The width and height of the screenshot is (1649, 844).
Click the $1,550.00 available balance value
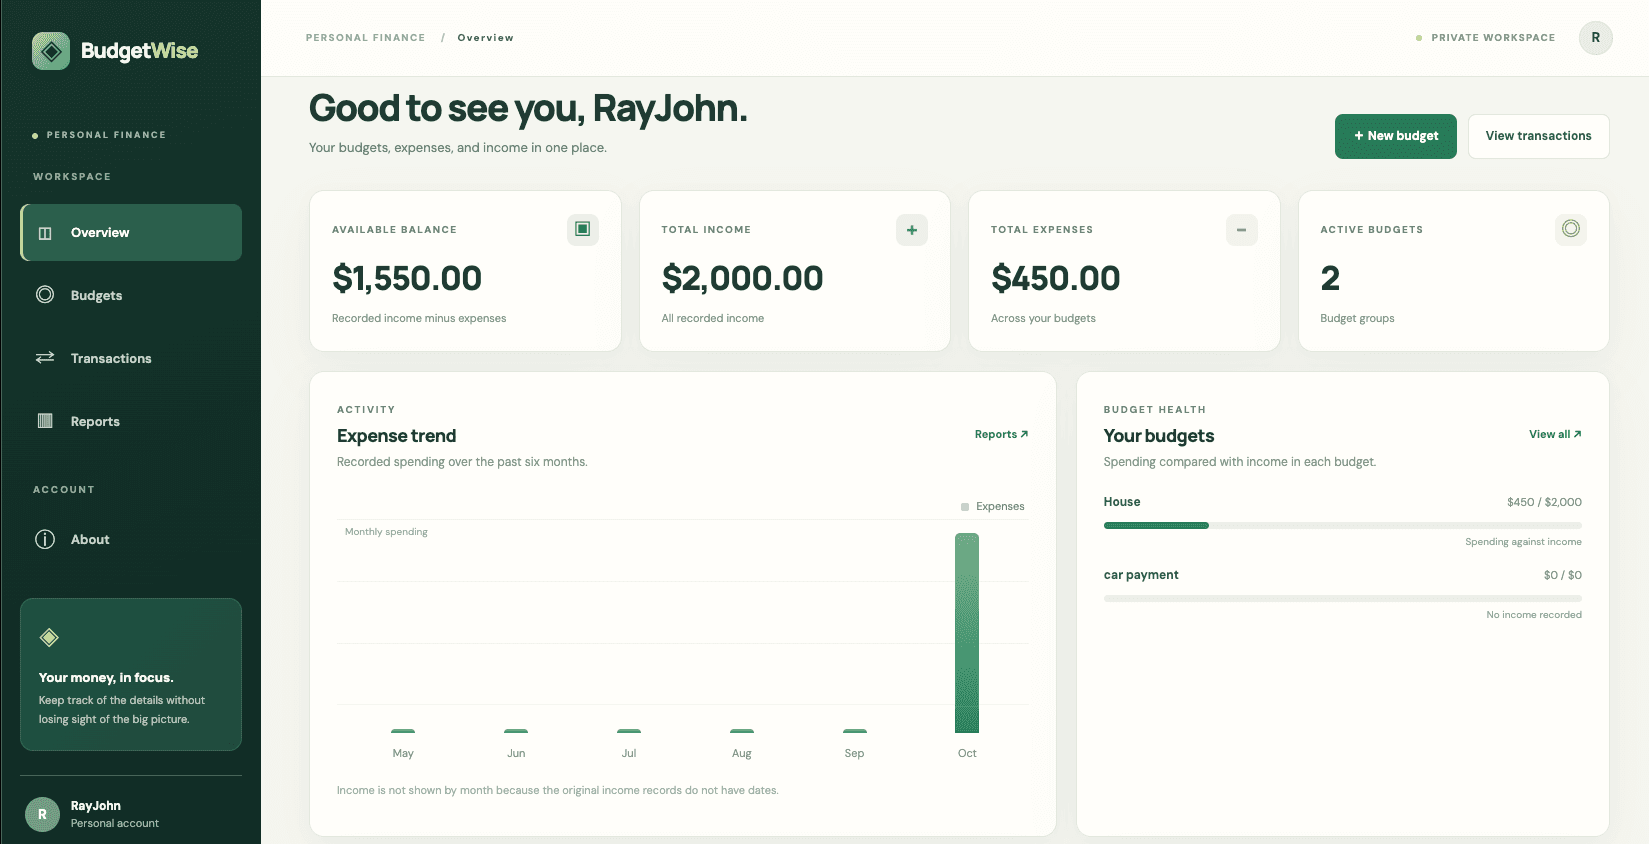coord(407,278)
